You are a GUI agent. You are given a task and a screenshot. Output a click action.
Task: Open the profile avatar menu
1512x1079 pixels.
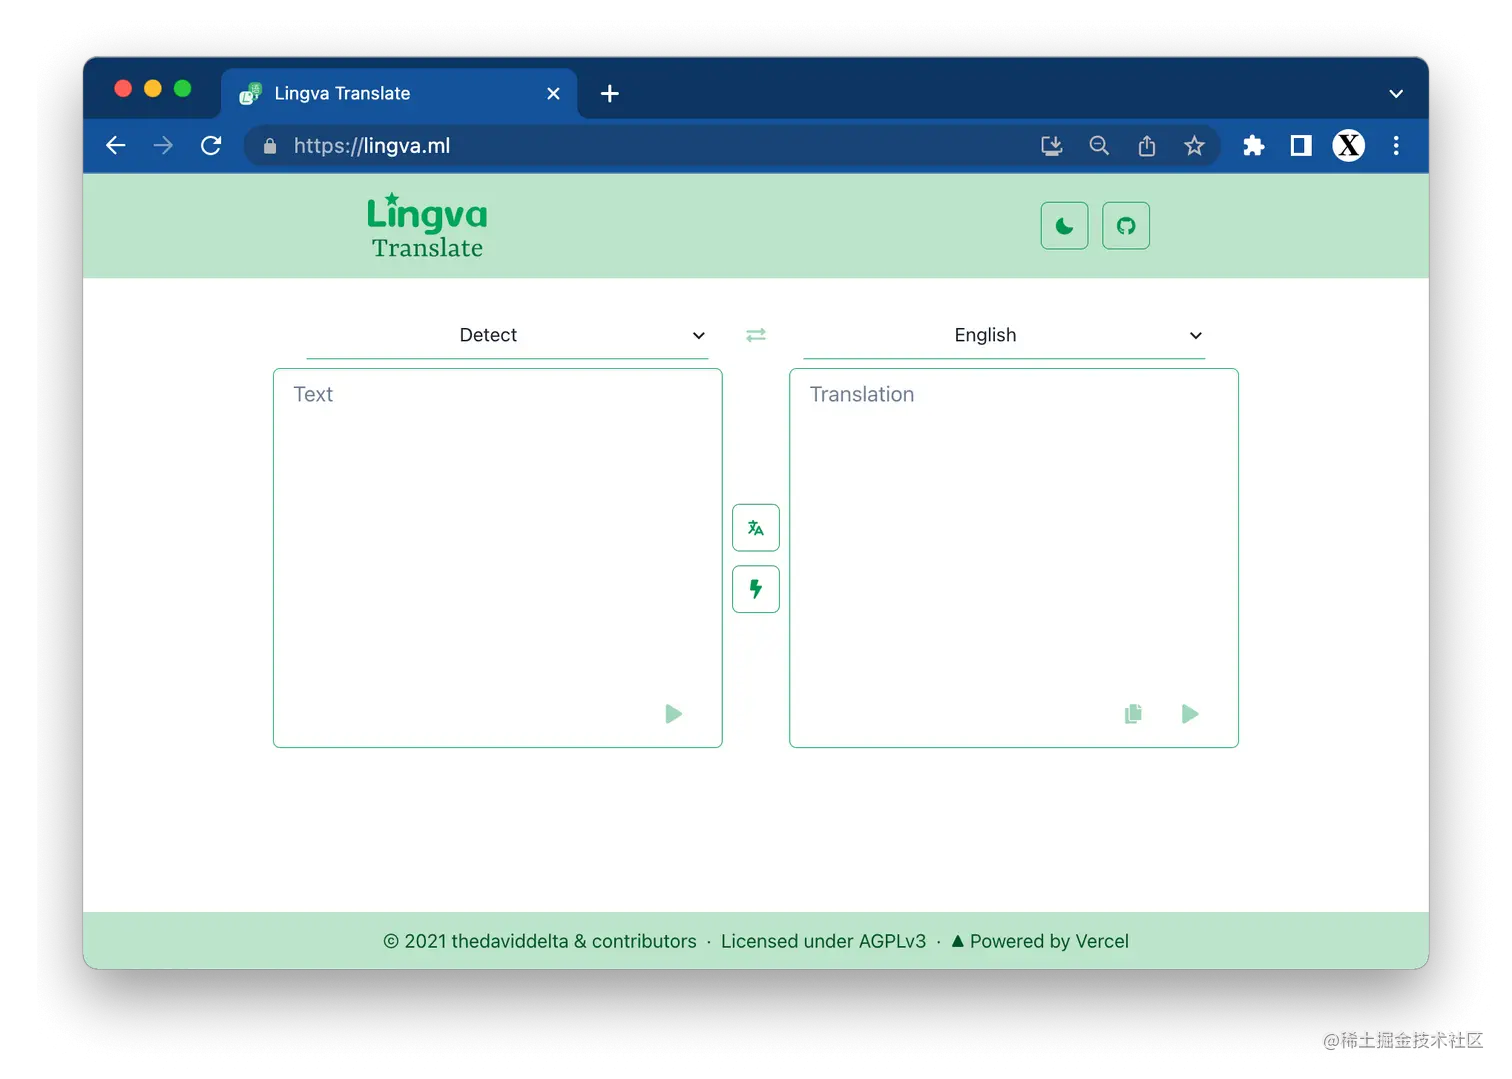point(1349,146)
